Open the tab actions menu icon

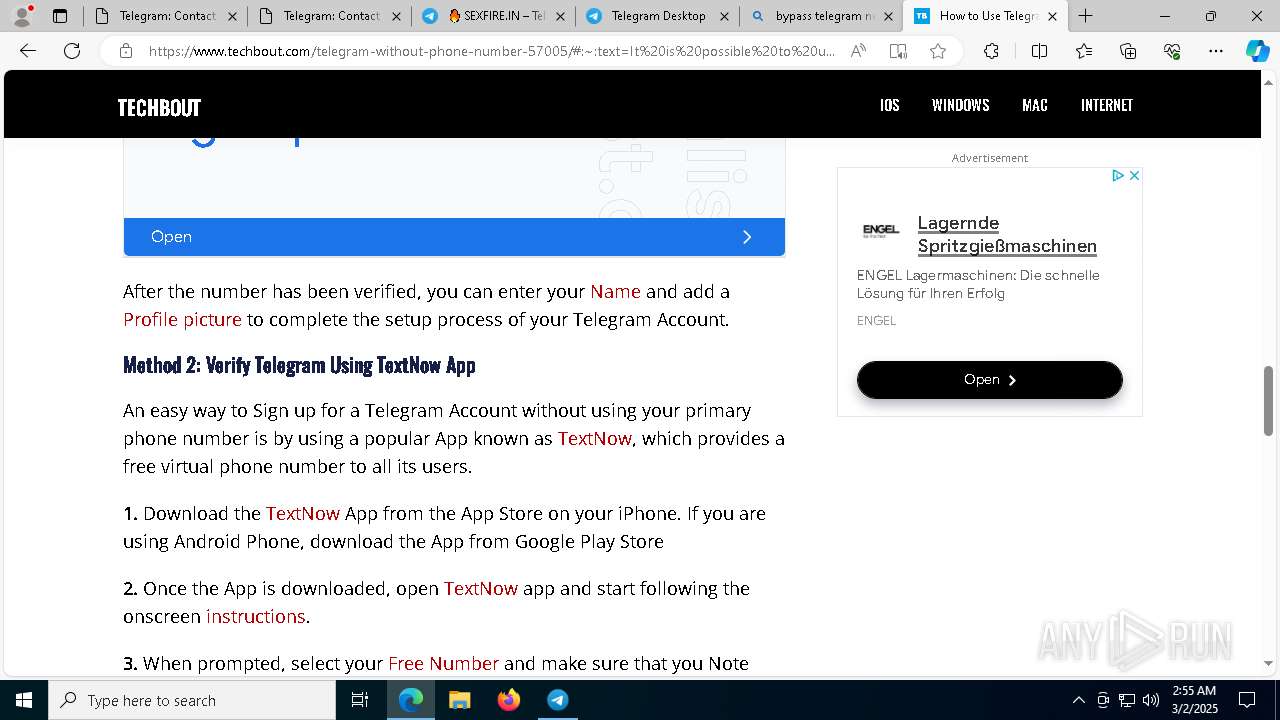tap(60, 16)
